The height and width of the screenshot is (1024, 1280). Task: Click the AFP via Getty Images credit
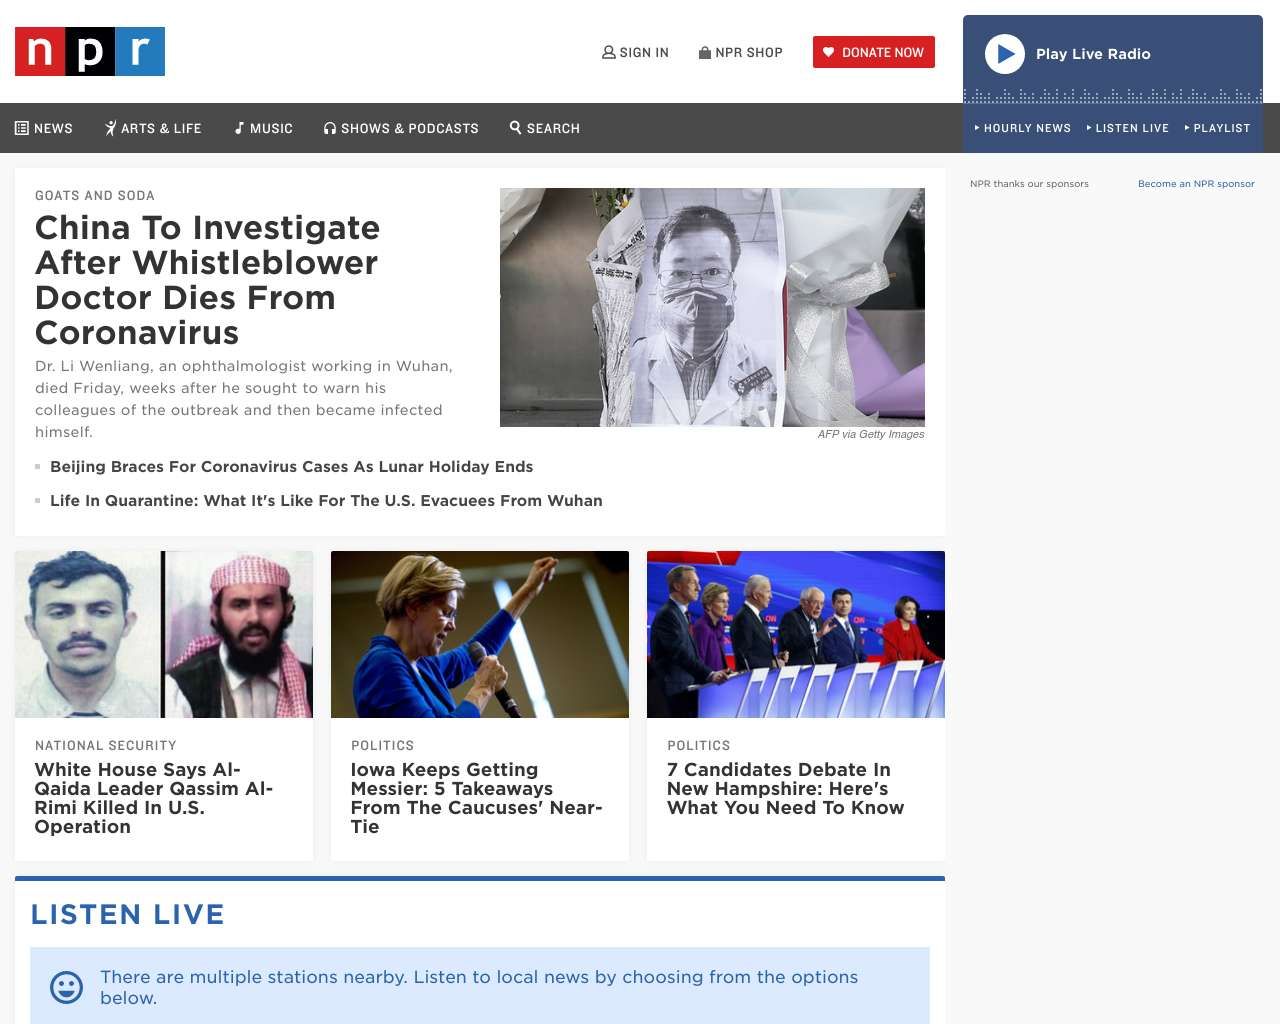coord(871,434)
